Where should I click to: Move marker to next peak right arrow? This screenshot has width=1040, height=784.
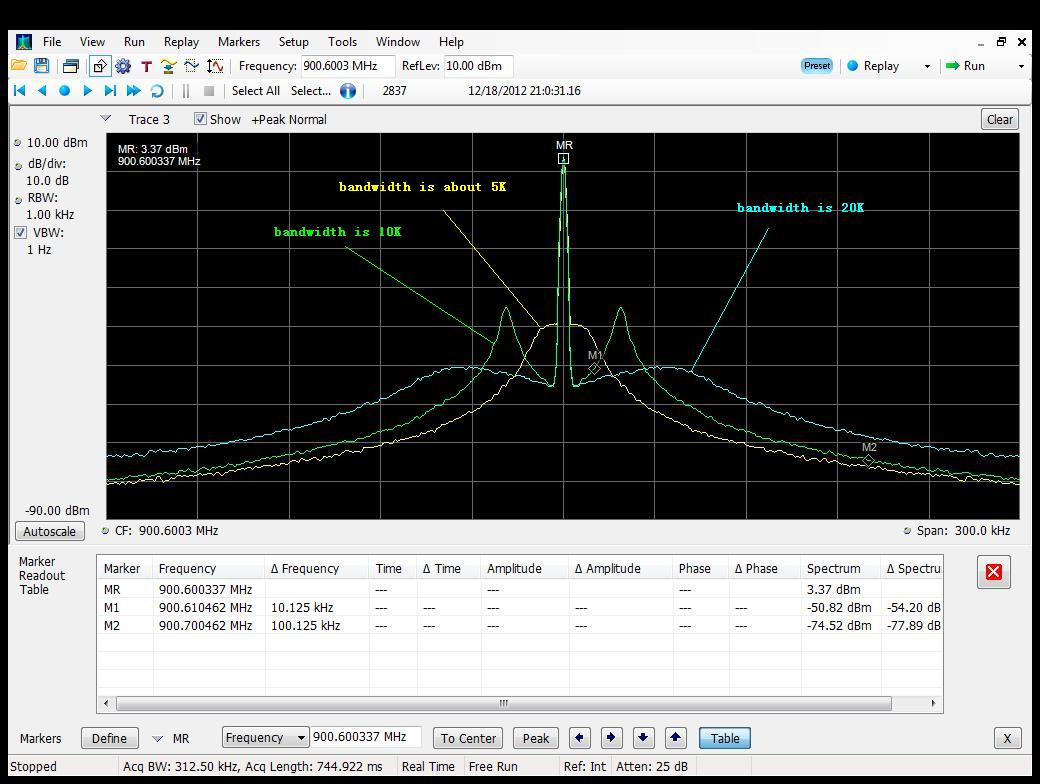click(x=611, y=738)
